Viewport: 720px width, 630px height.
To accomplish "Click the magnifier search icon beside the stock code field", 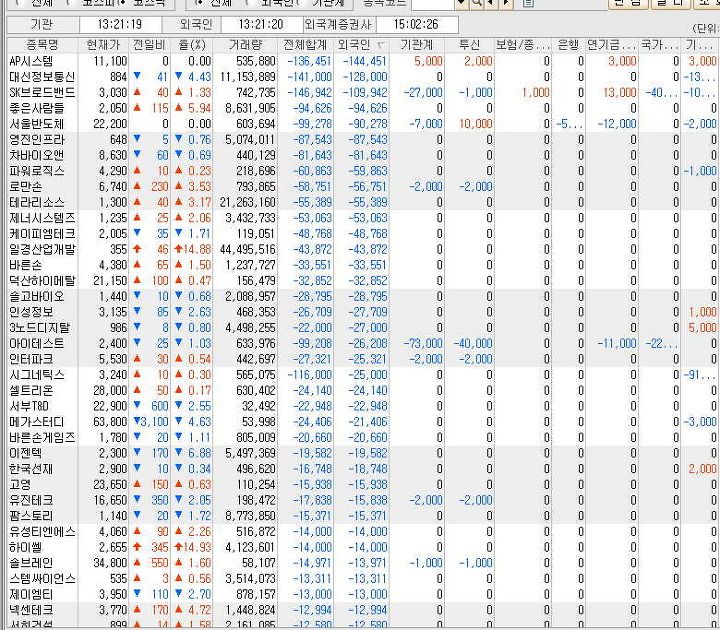I will point(477,3).
